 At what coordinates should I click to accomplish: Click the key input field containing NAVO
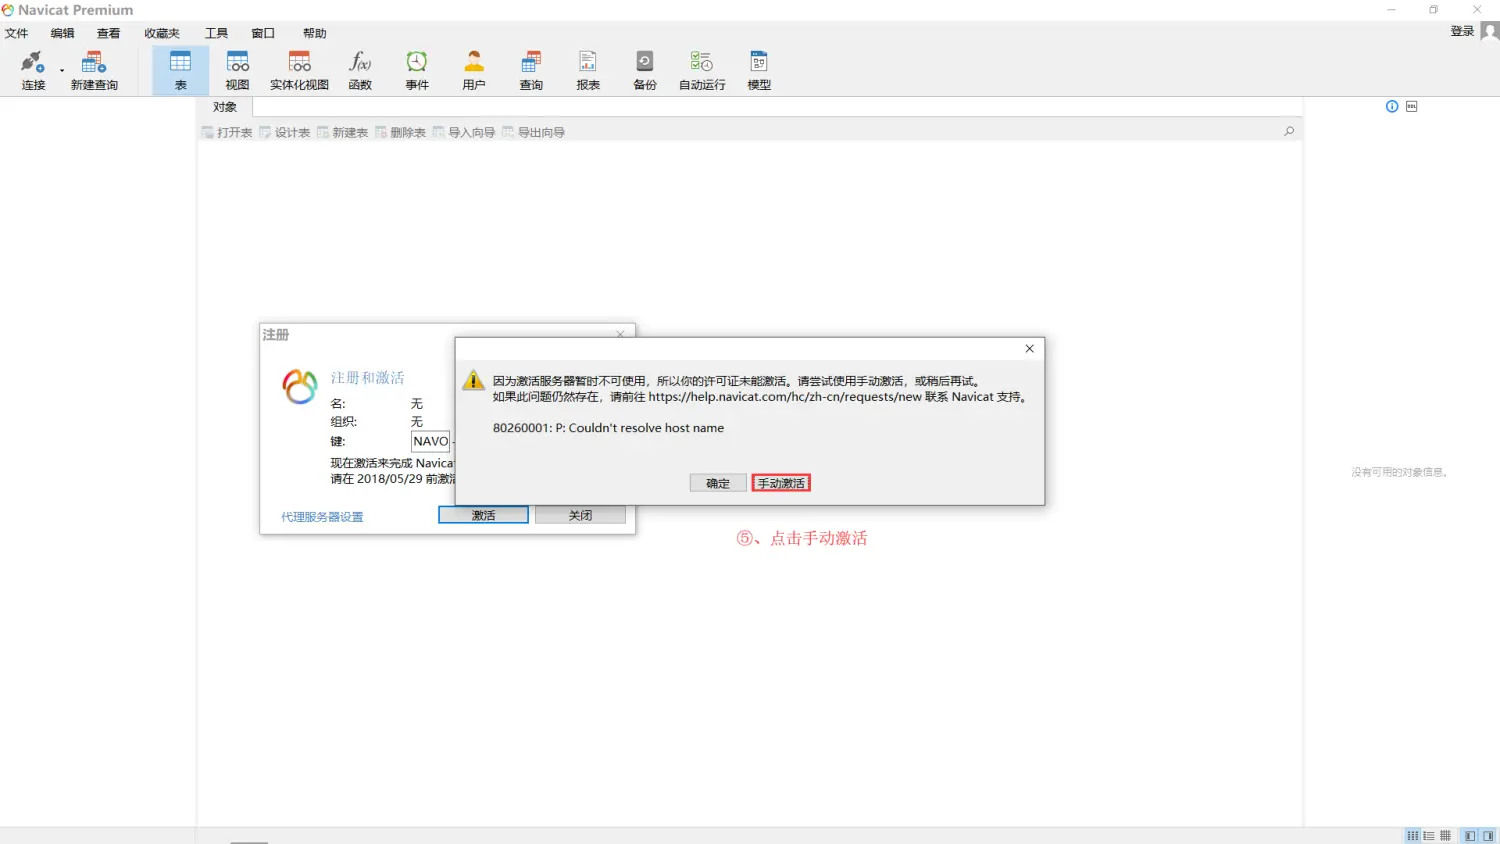pyautogui.click(x=431, y=441)
